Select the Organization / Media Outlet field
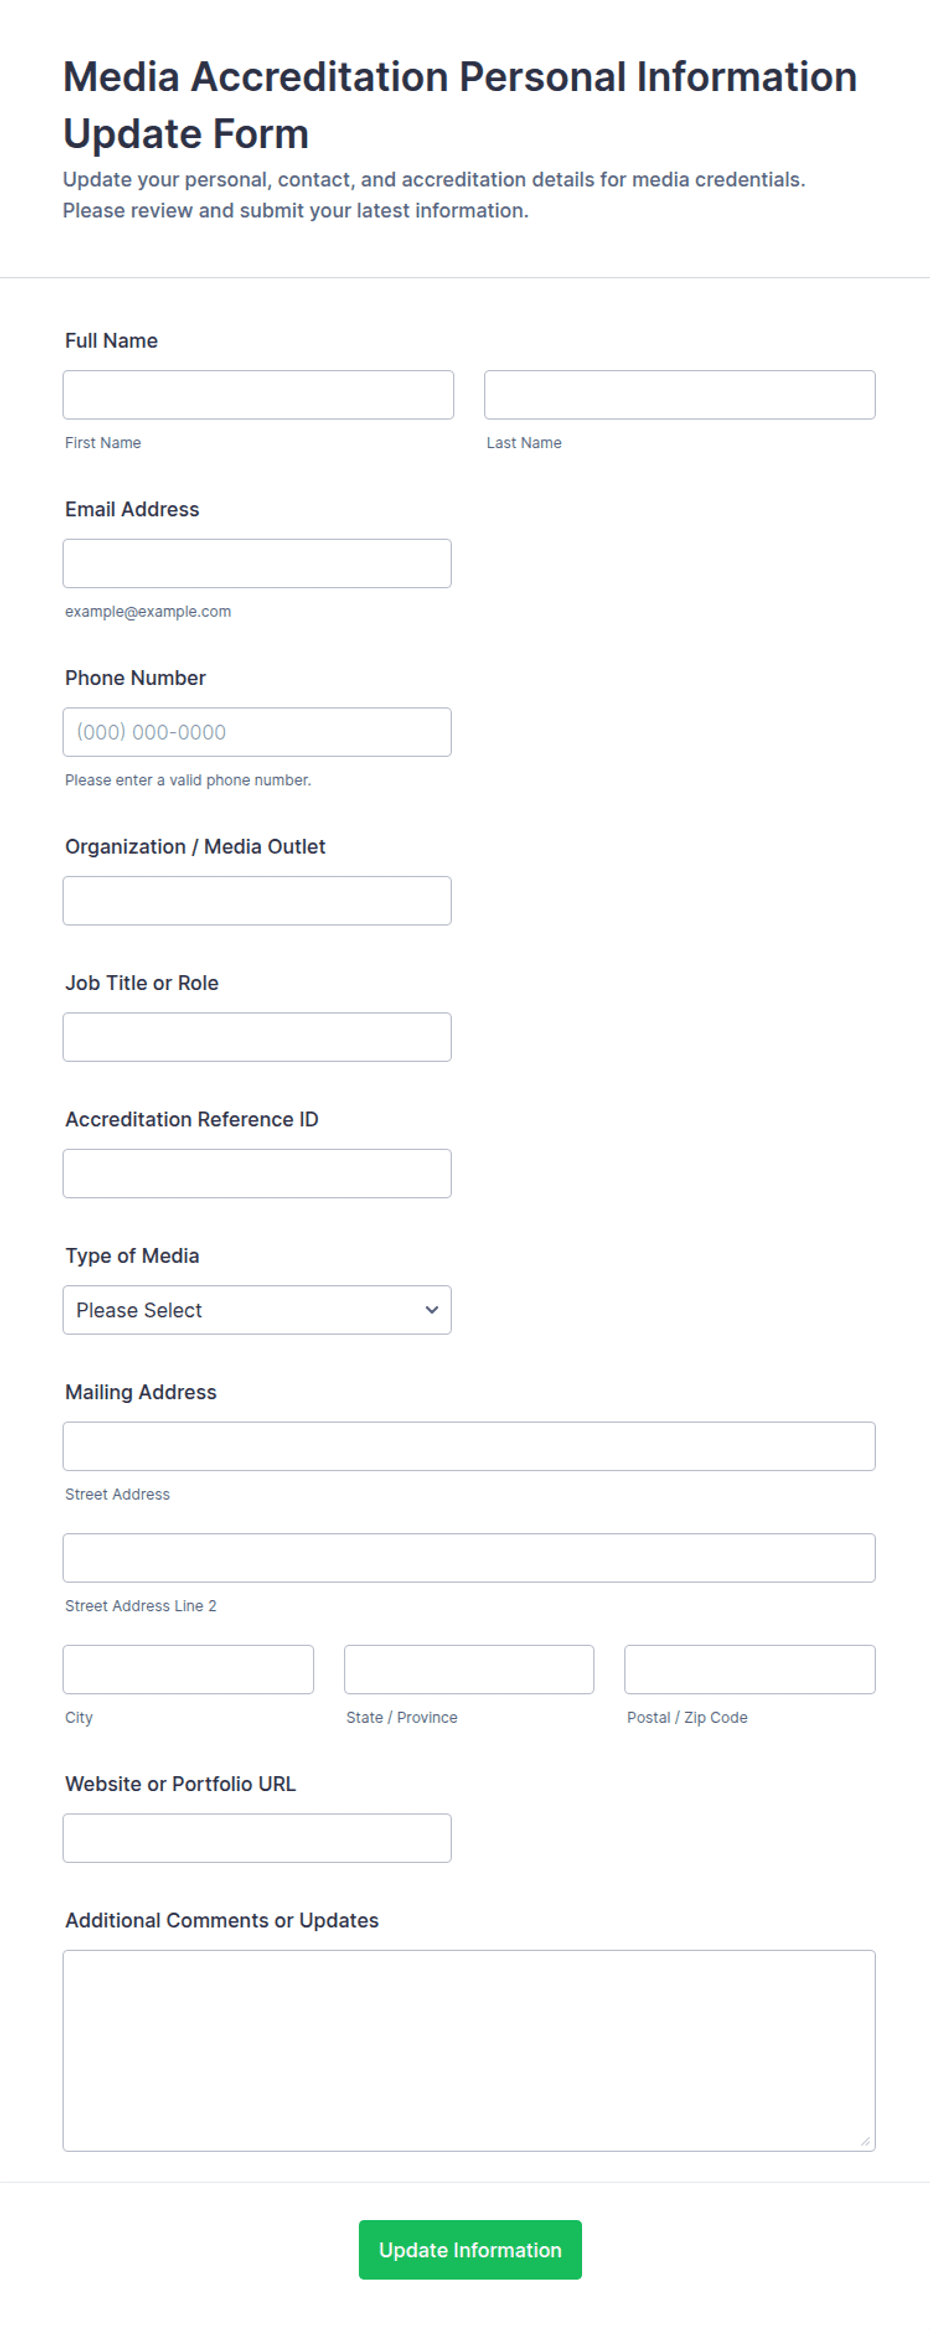This screenshot has height=2329, width=930. (257, 901)
